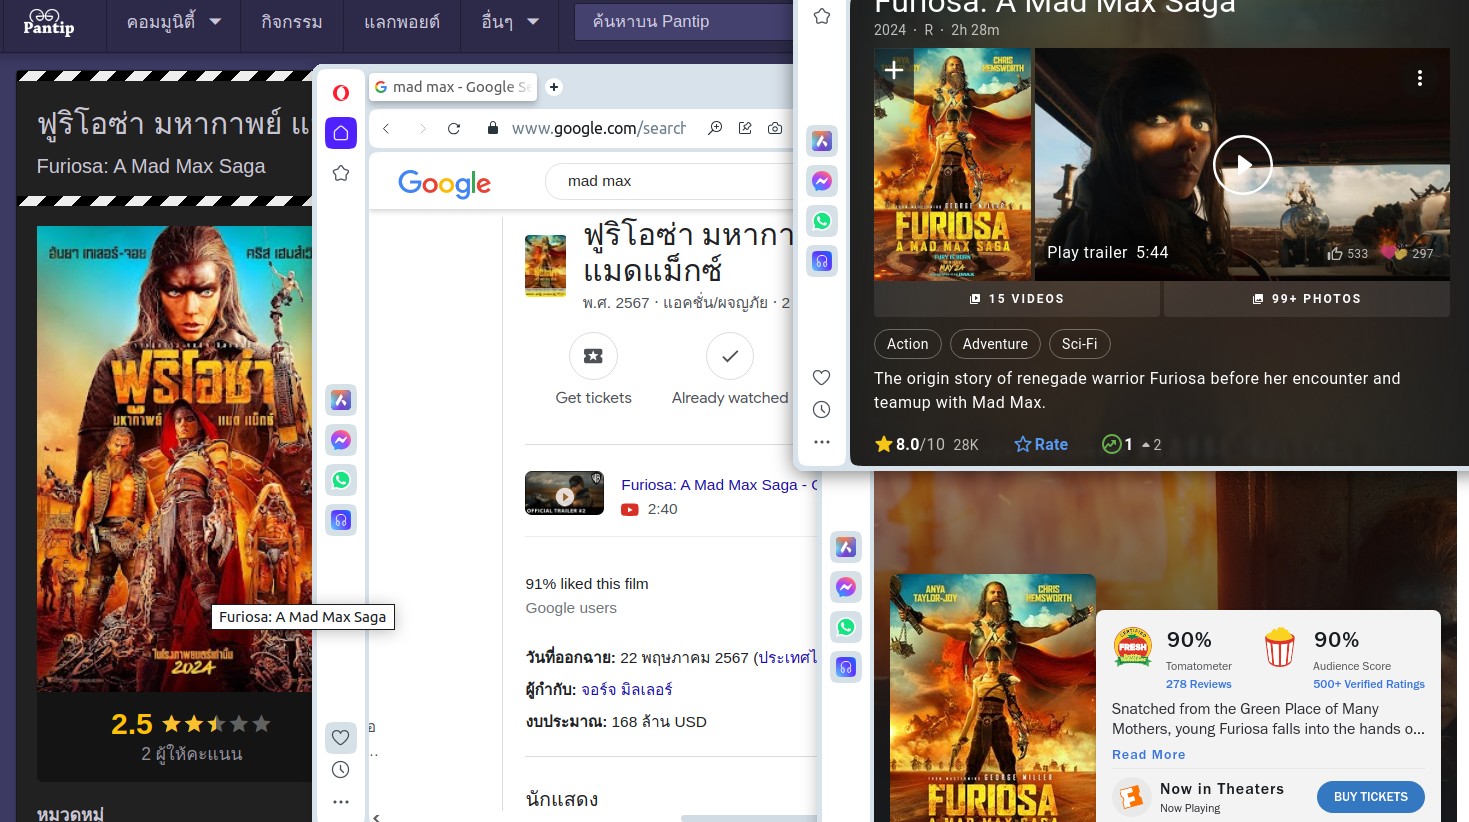
Task: Click Buy Tickets on Rotten Tomatoes
Action: pos(1371,797)
